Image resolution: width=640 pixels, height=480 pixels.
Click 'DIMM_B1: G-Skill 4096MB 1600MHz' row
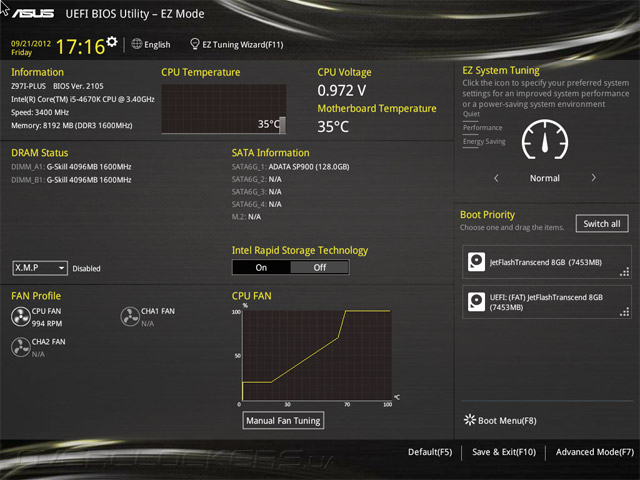(x=71, y=180)
